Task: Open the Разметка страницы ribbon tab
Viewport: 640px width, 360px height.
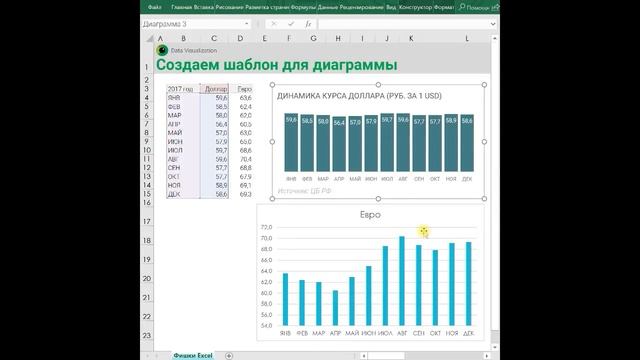Action: point(267,7)
